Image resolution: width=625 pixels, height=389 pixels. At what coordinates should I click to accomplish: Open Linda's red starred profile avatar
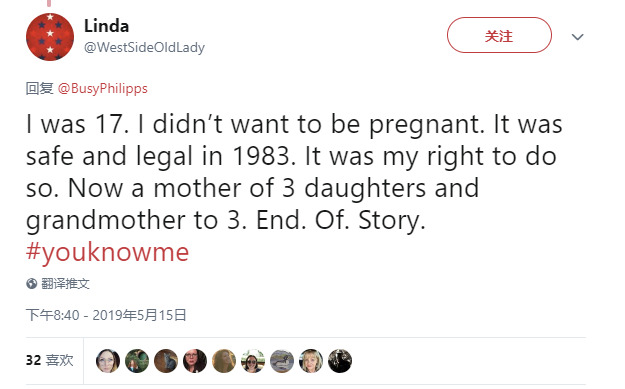point(50,37)
